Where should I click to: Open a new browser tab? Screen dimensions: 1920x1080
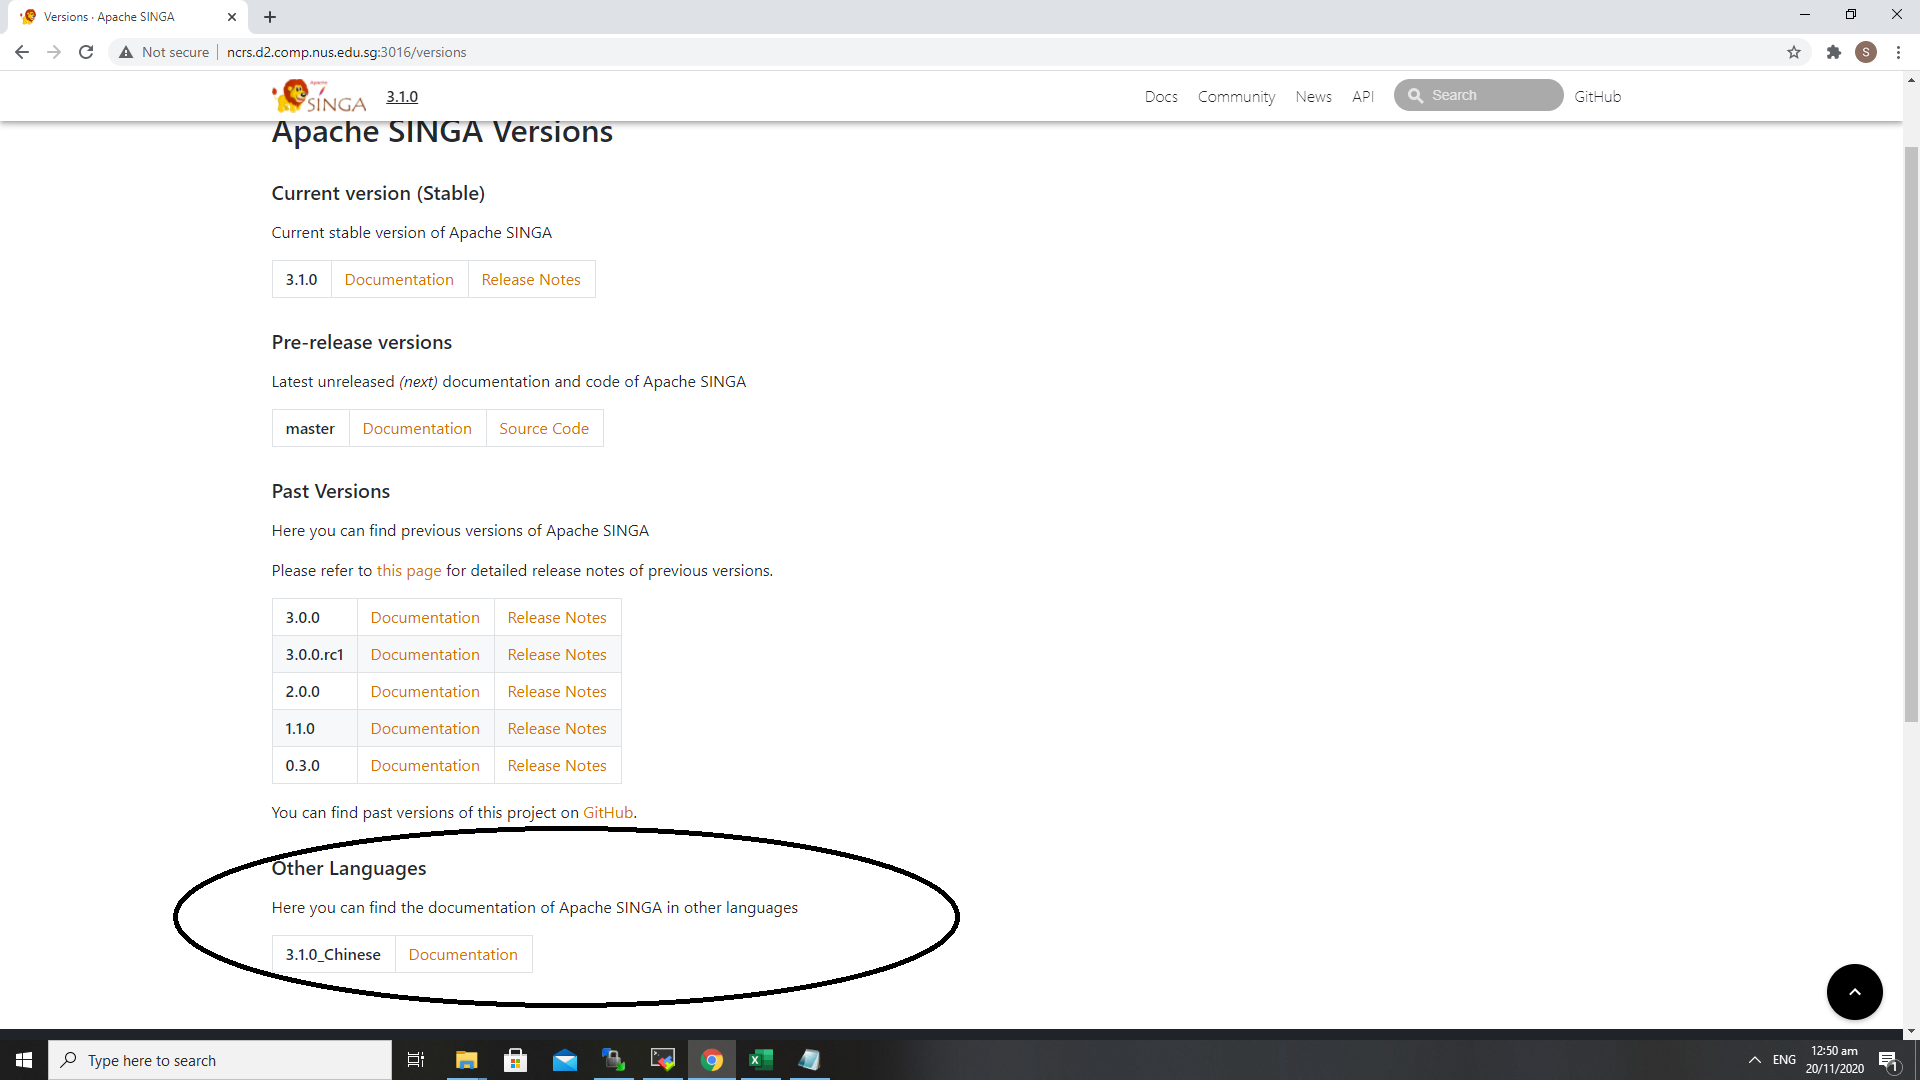tap(270, 17)
